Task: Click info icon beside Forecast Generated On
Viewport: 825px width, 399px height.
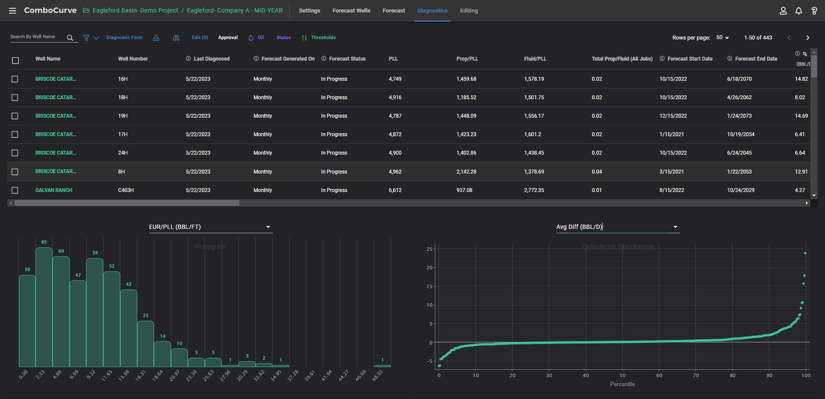Action: pyautogui.click(x=256, y=59)
